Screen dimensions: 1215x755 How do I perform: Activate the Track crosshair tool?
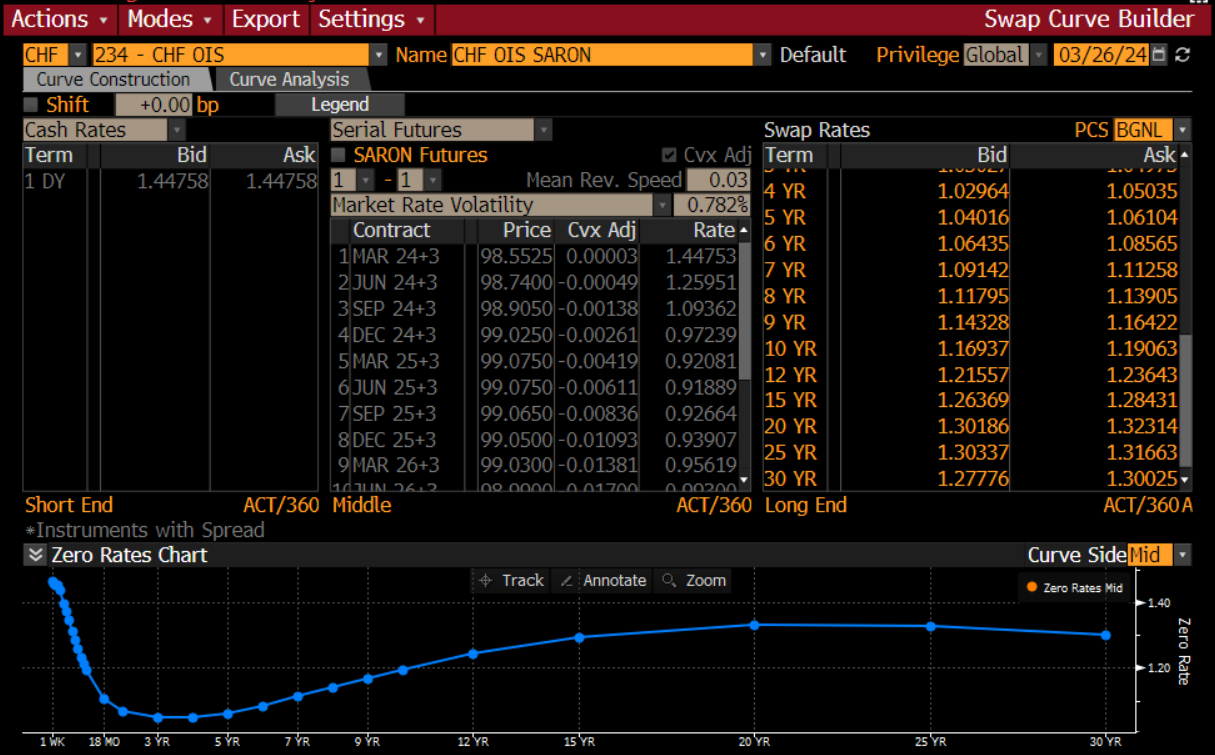[x=511, y=580]
